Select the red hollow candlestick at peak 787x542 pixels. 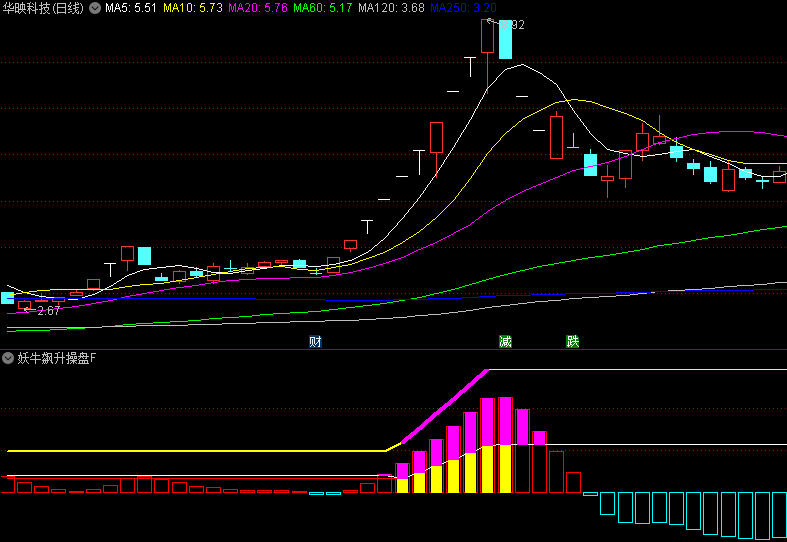[x=487, y=36]
